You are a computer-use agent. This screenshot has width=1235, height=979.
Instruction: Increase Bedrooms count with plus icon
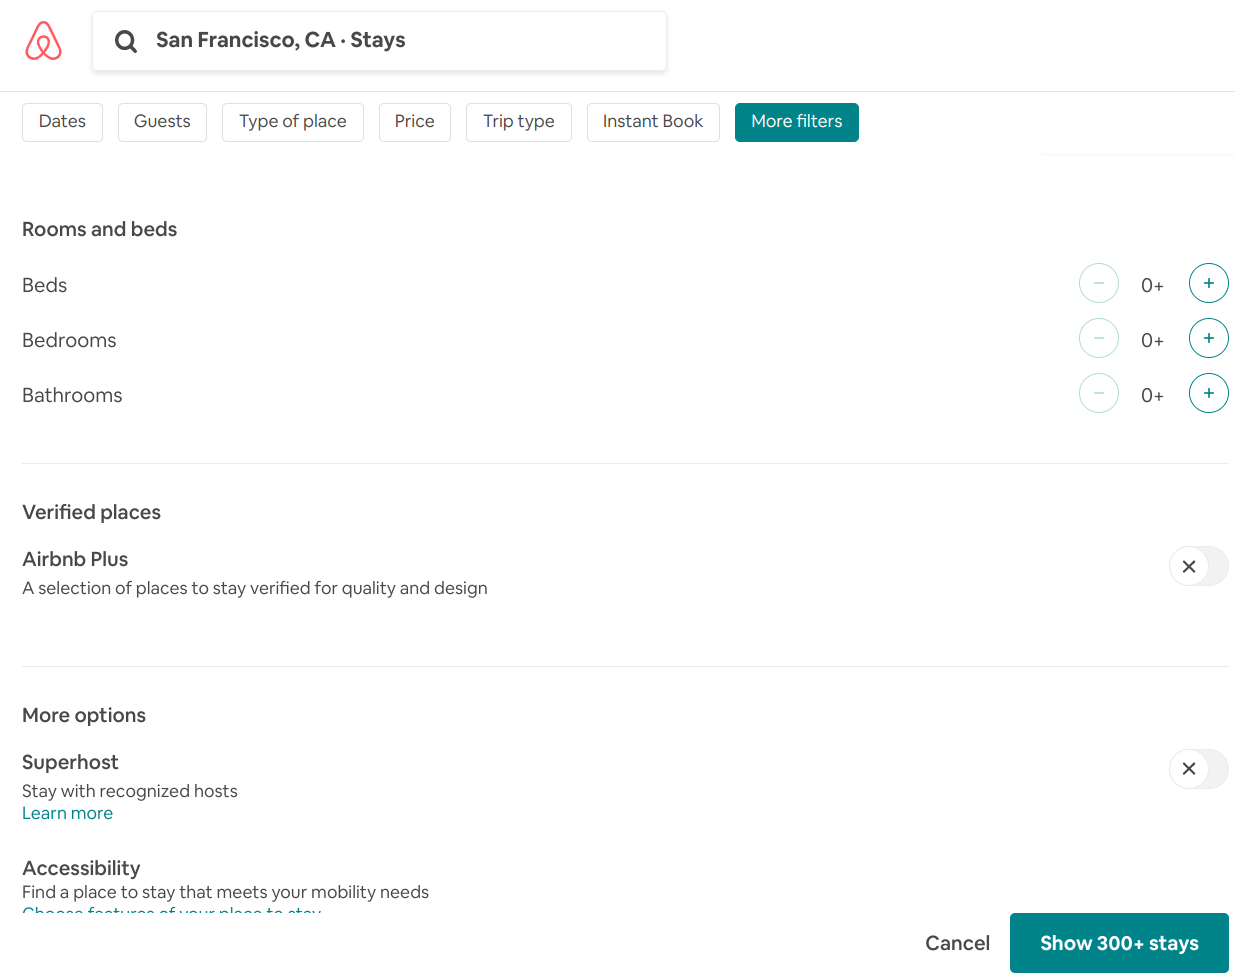coord(1208,339)
